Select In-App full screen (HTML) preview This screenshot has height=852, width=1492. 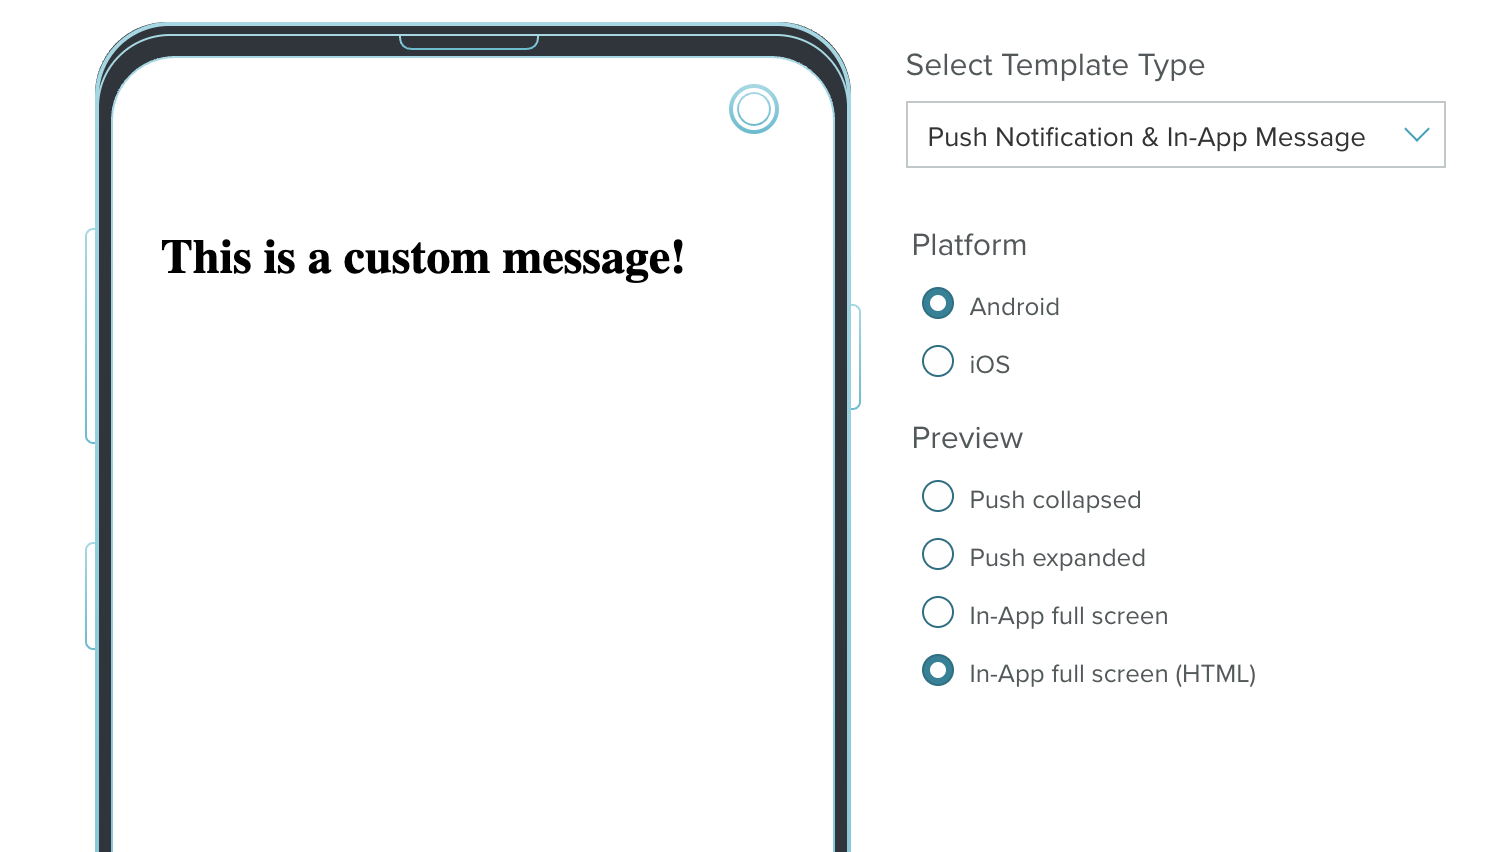[938, 670]
